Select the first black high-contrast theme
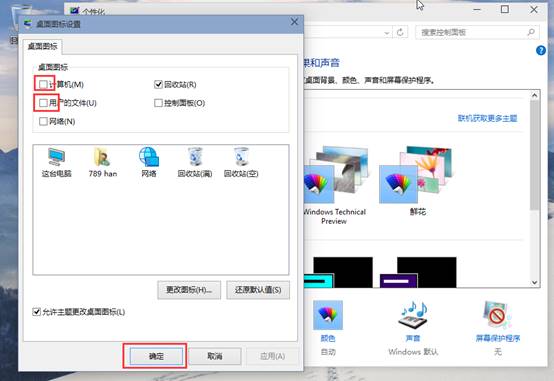Screen dimensions: 554x381 338,272
